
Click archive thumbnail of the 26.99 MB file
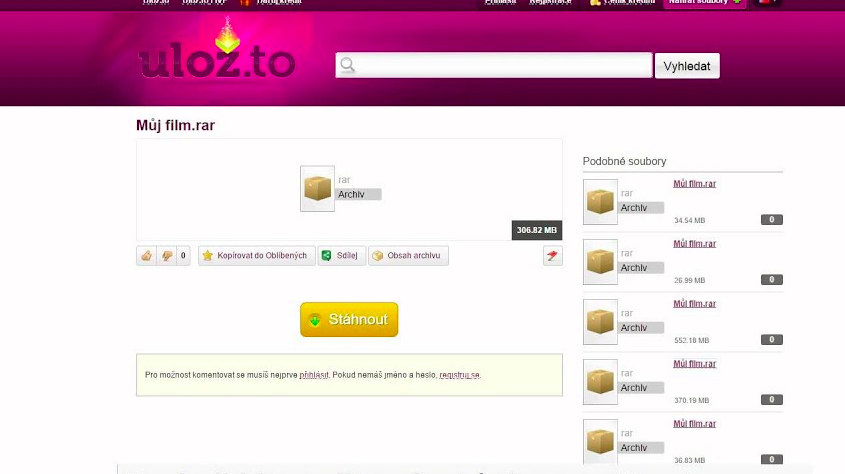[600, 262]
